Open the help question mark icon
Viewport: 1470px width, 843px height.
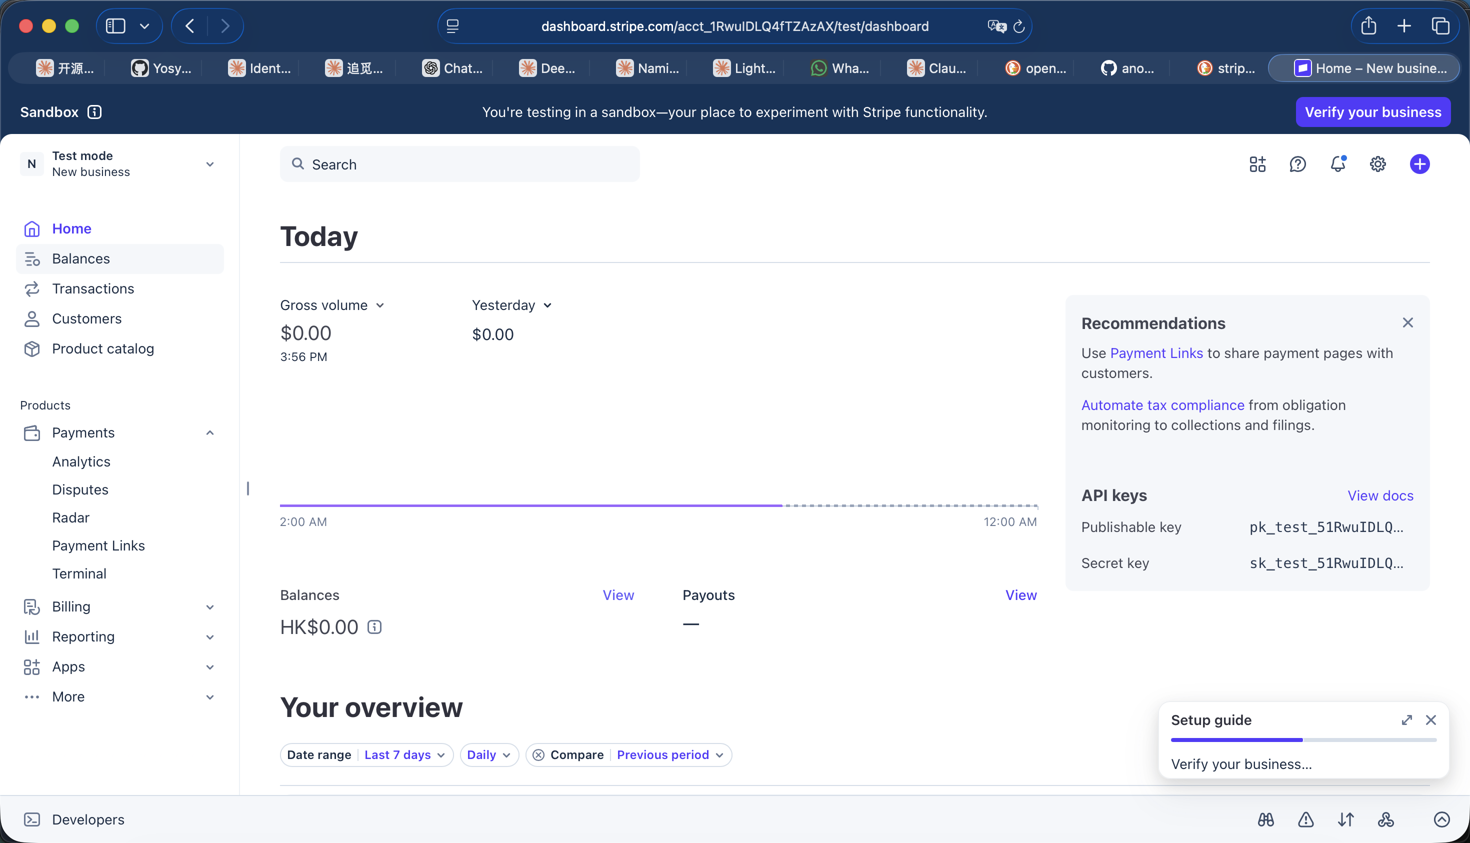(x=1297, y=164)
